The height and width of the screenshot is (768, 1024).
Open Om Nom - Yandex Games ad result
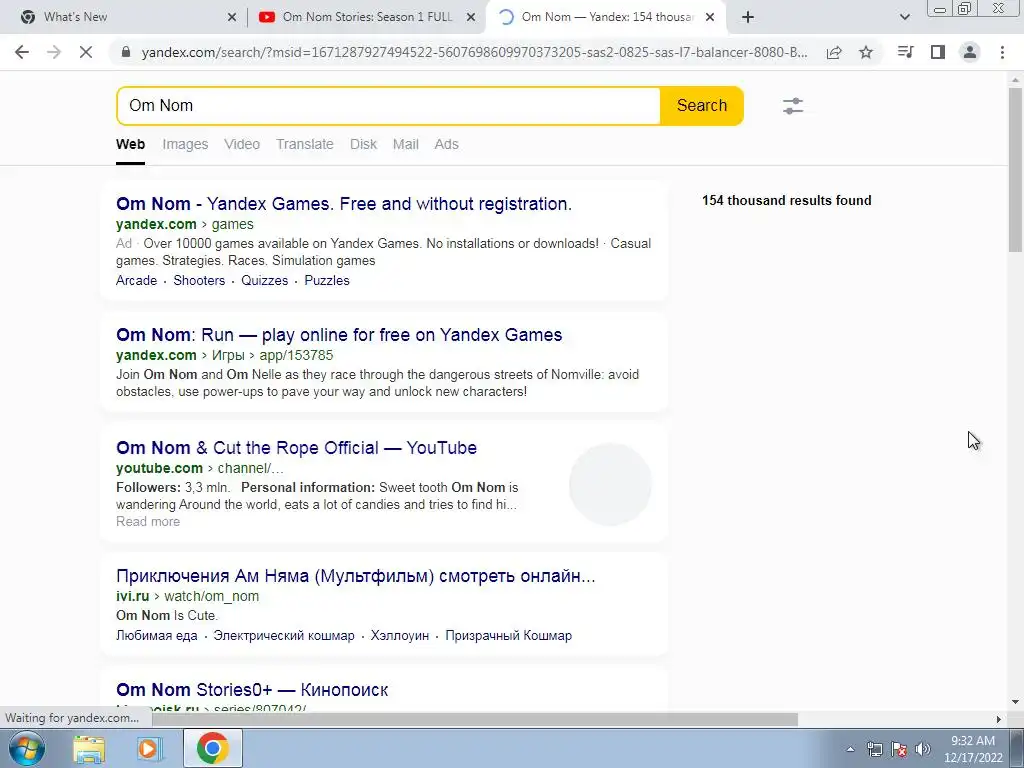344,204
